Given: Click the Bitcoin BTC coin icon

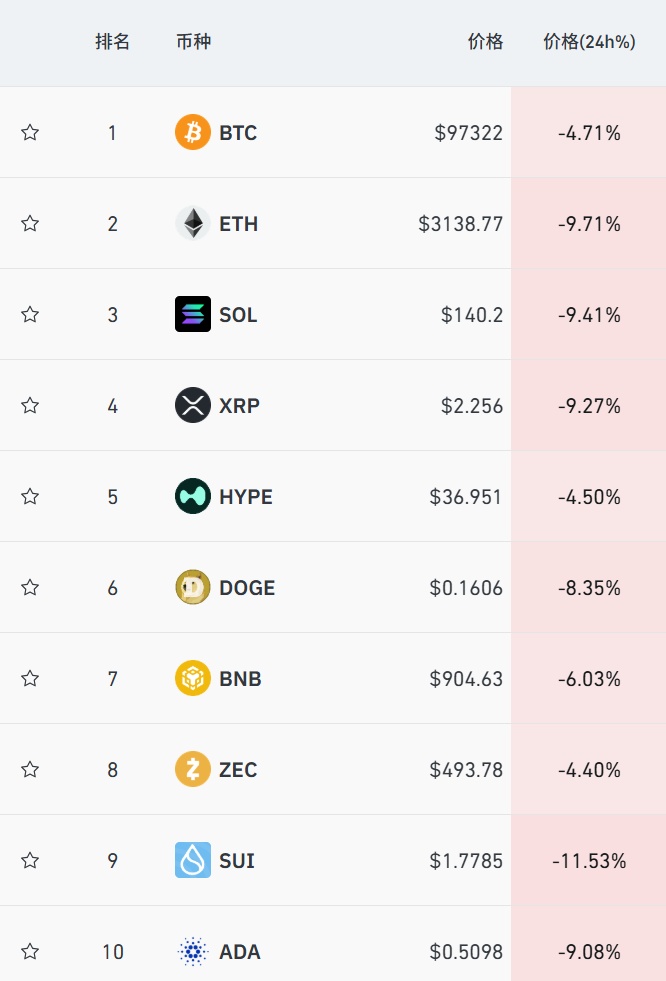Looking at the screenshot, I should (x=192, y=132).
